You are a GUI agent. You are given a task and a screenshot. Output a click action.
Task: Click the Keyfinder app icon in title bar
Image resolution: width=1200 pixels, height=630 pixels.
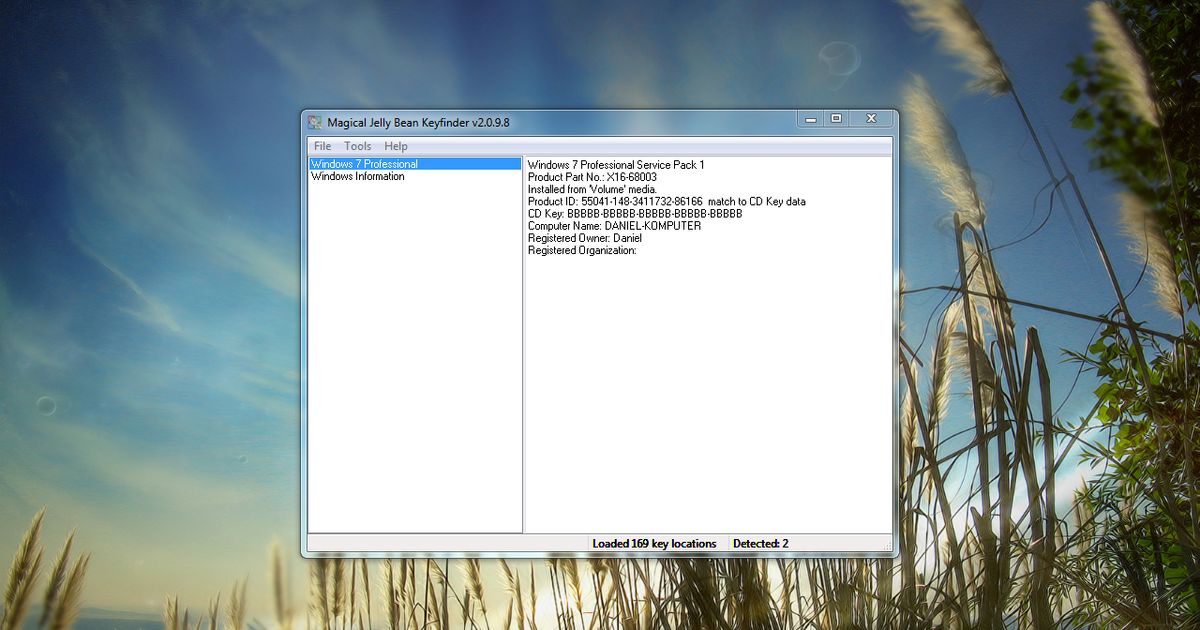(x=315, y=122)
